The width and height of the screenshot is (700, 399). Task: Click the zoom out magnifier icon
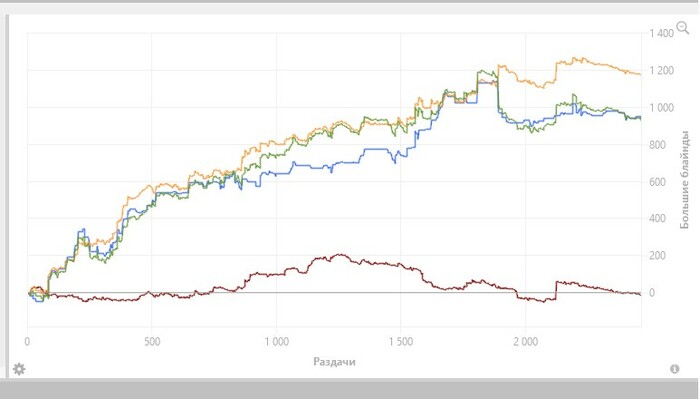pos(683,28)
